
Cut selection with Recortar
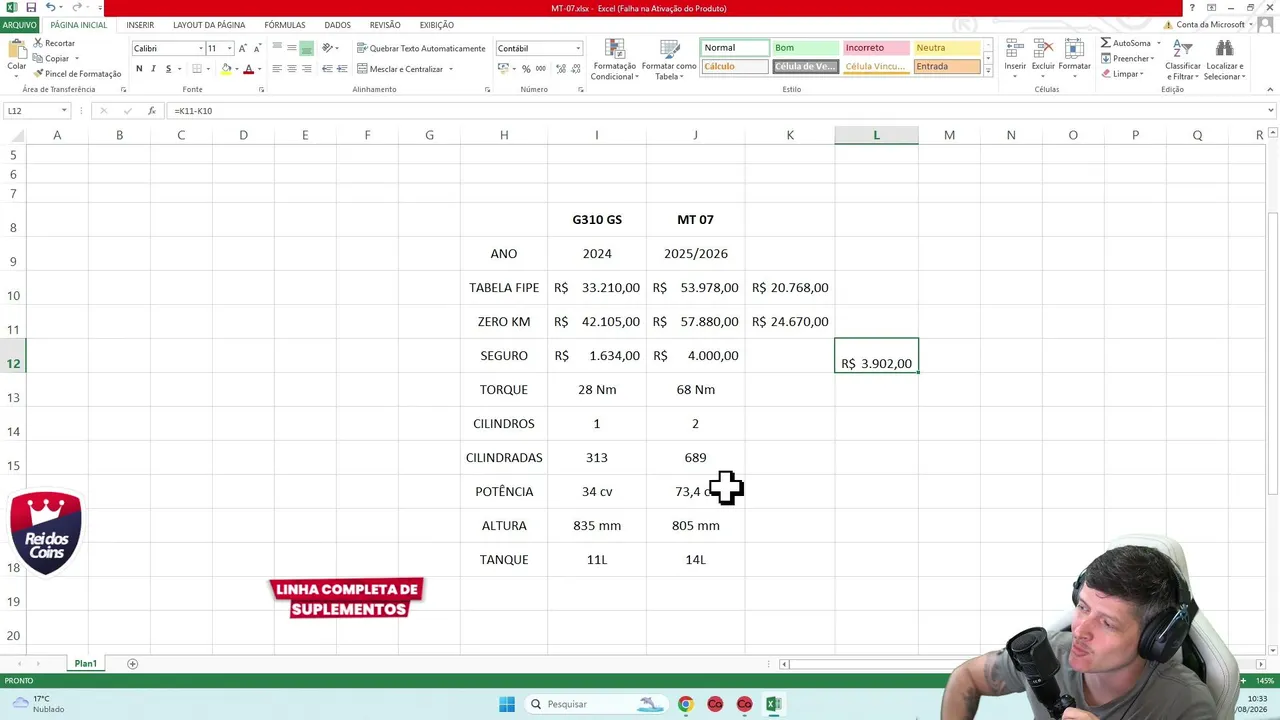[x=54, y=43]
